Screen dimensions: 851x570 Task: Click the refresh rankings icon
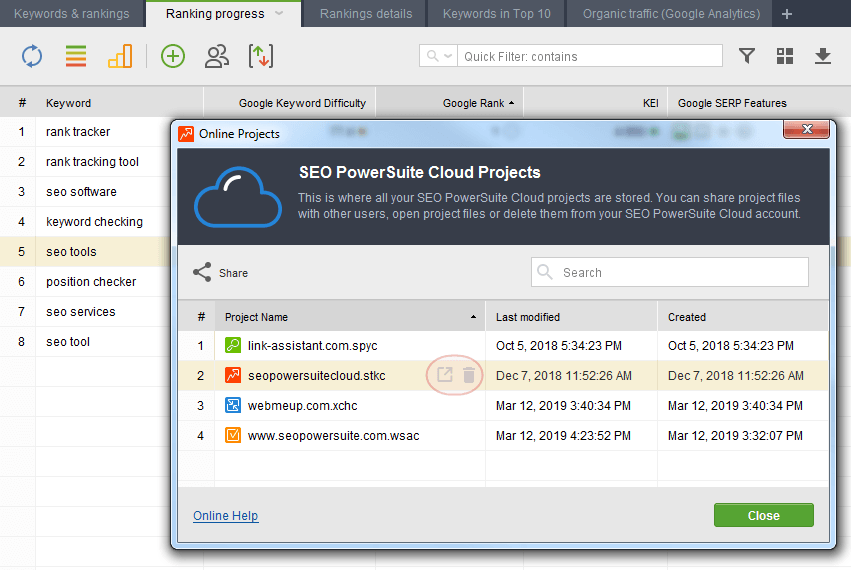tap(32, 56)
